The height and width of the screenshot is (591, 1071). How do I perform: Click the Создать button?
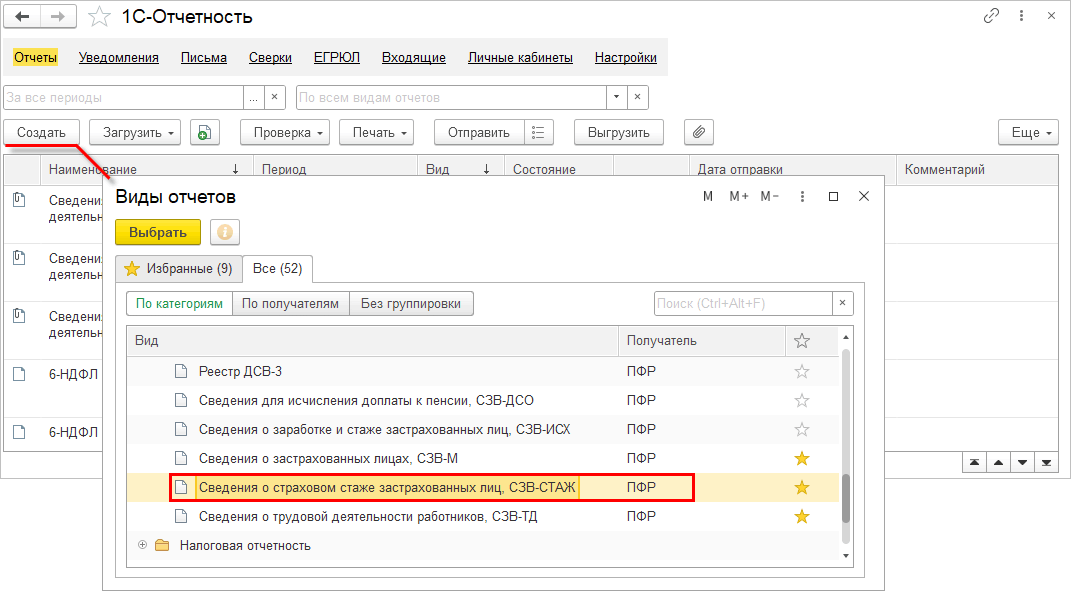point(41,133)
